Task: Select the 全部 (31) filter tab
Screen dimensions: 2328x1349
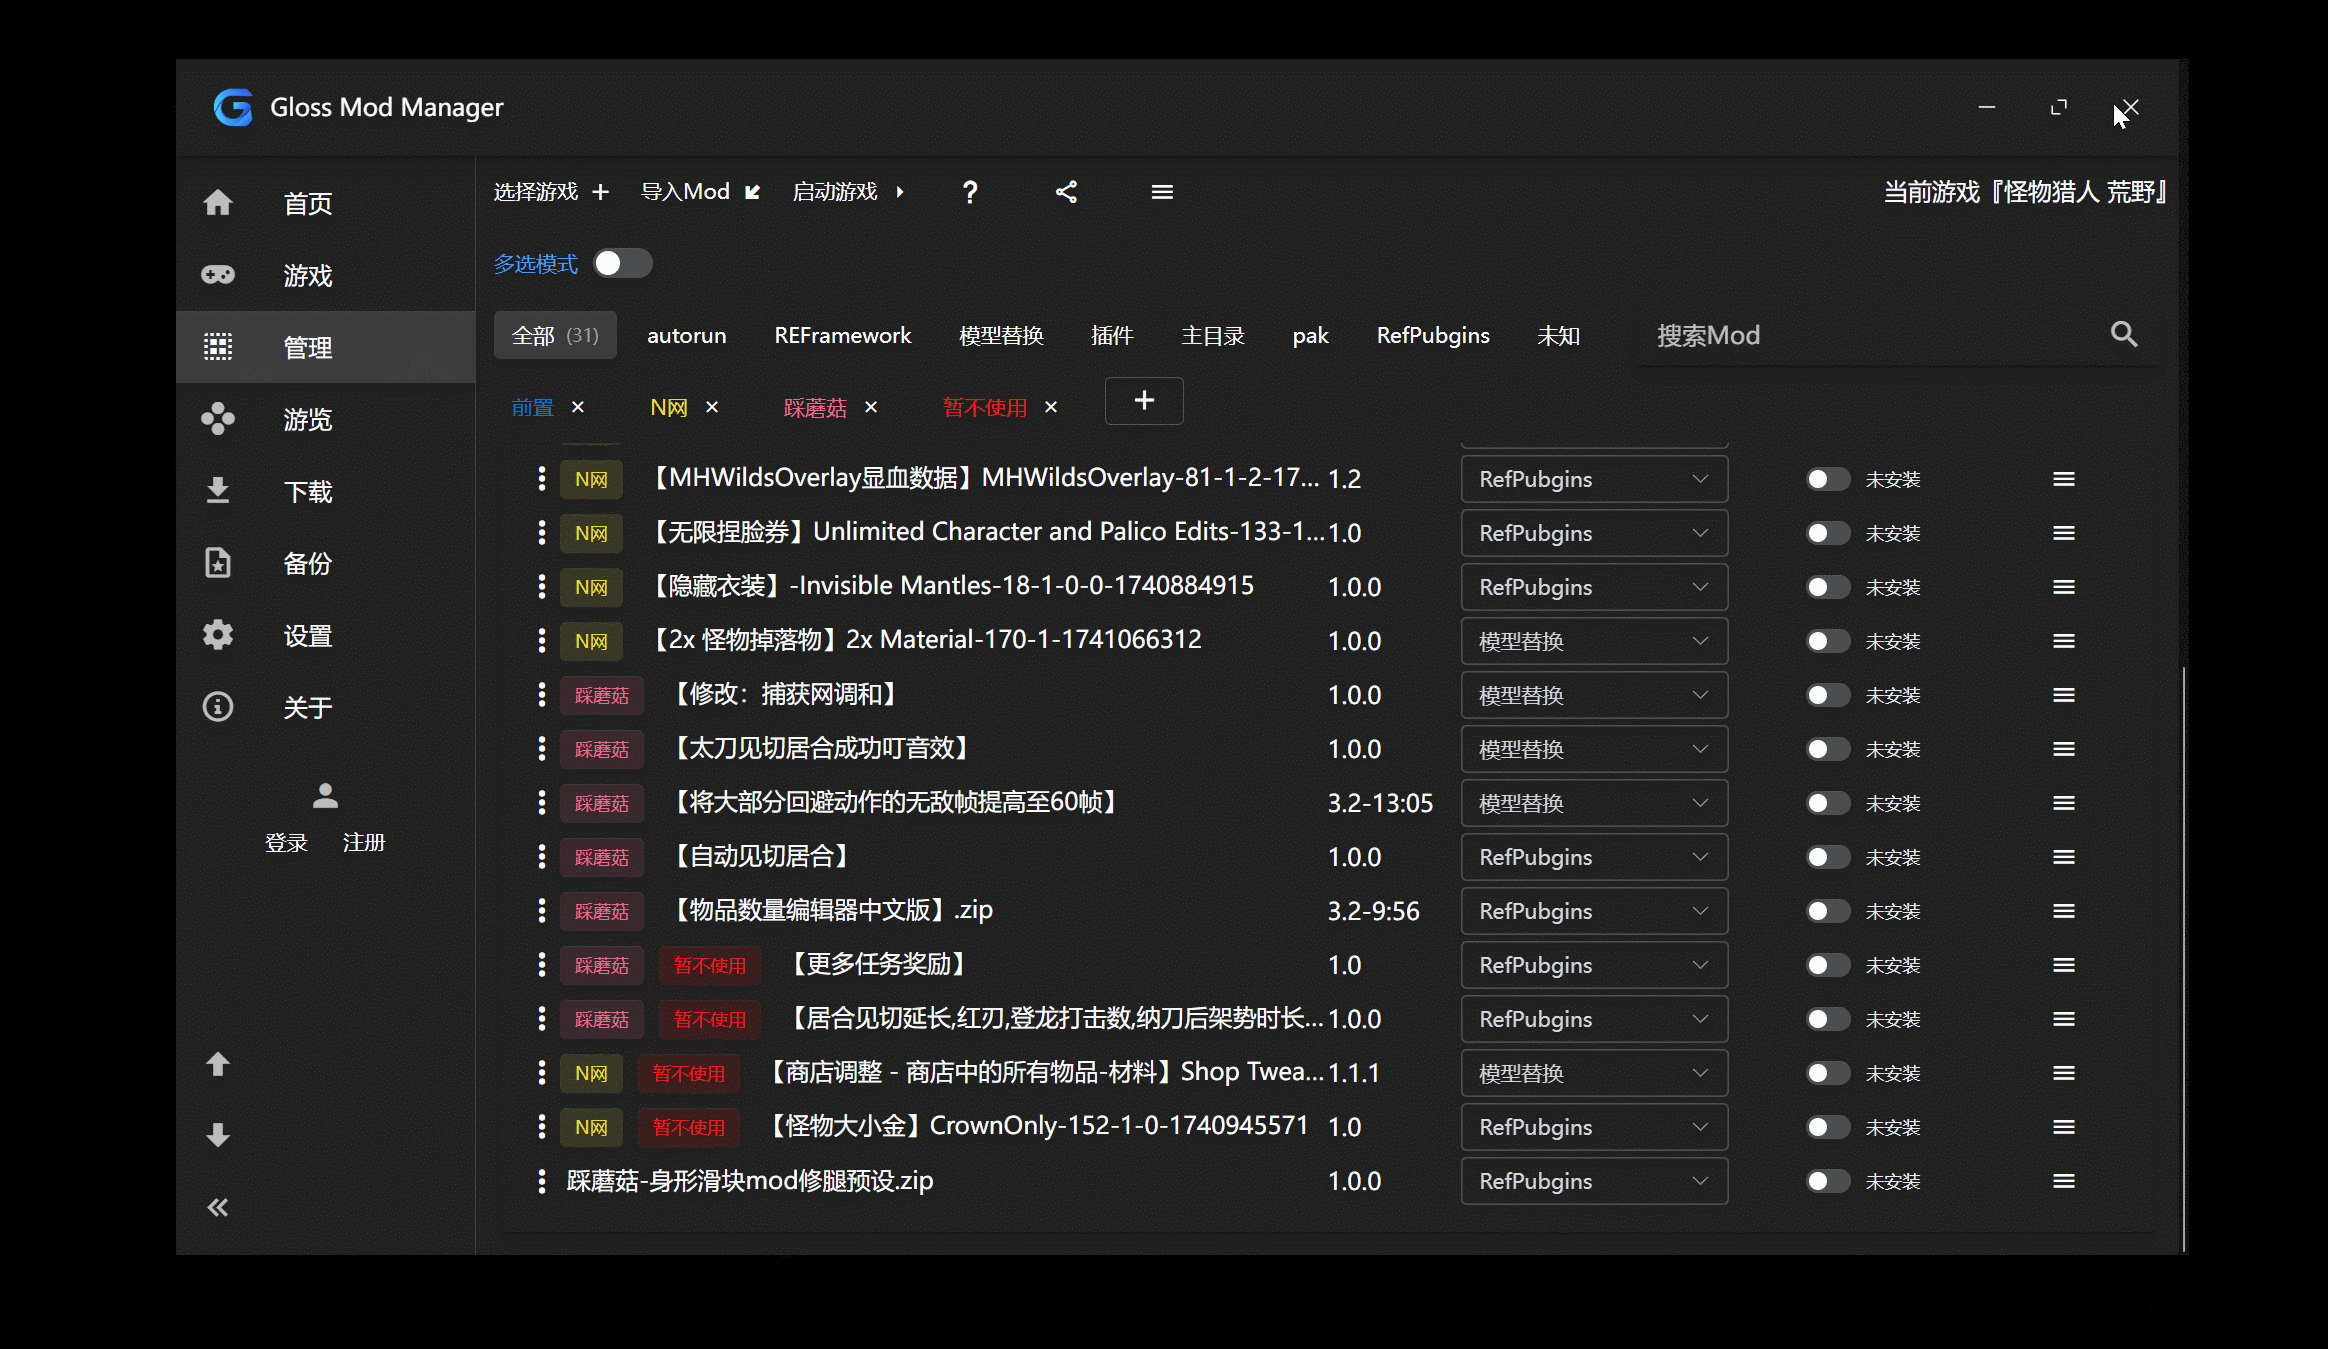Action: tap(555, 335)
